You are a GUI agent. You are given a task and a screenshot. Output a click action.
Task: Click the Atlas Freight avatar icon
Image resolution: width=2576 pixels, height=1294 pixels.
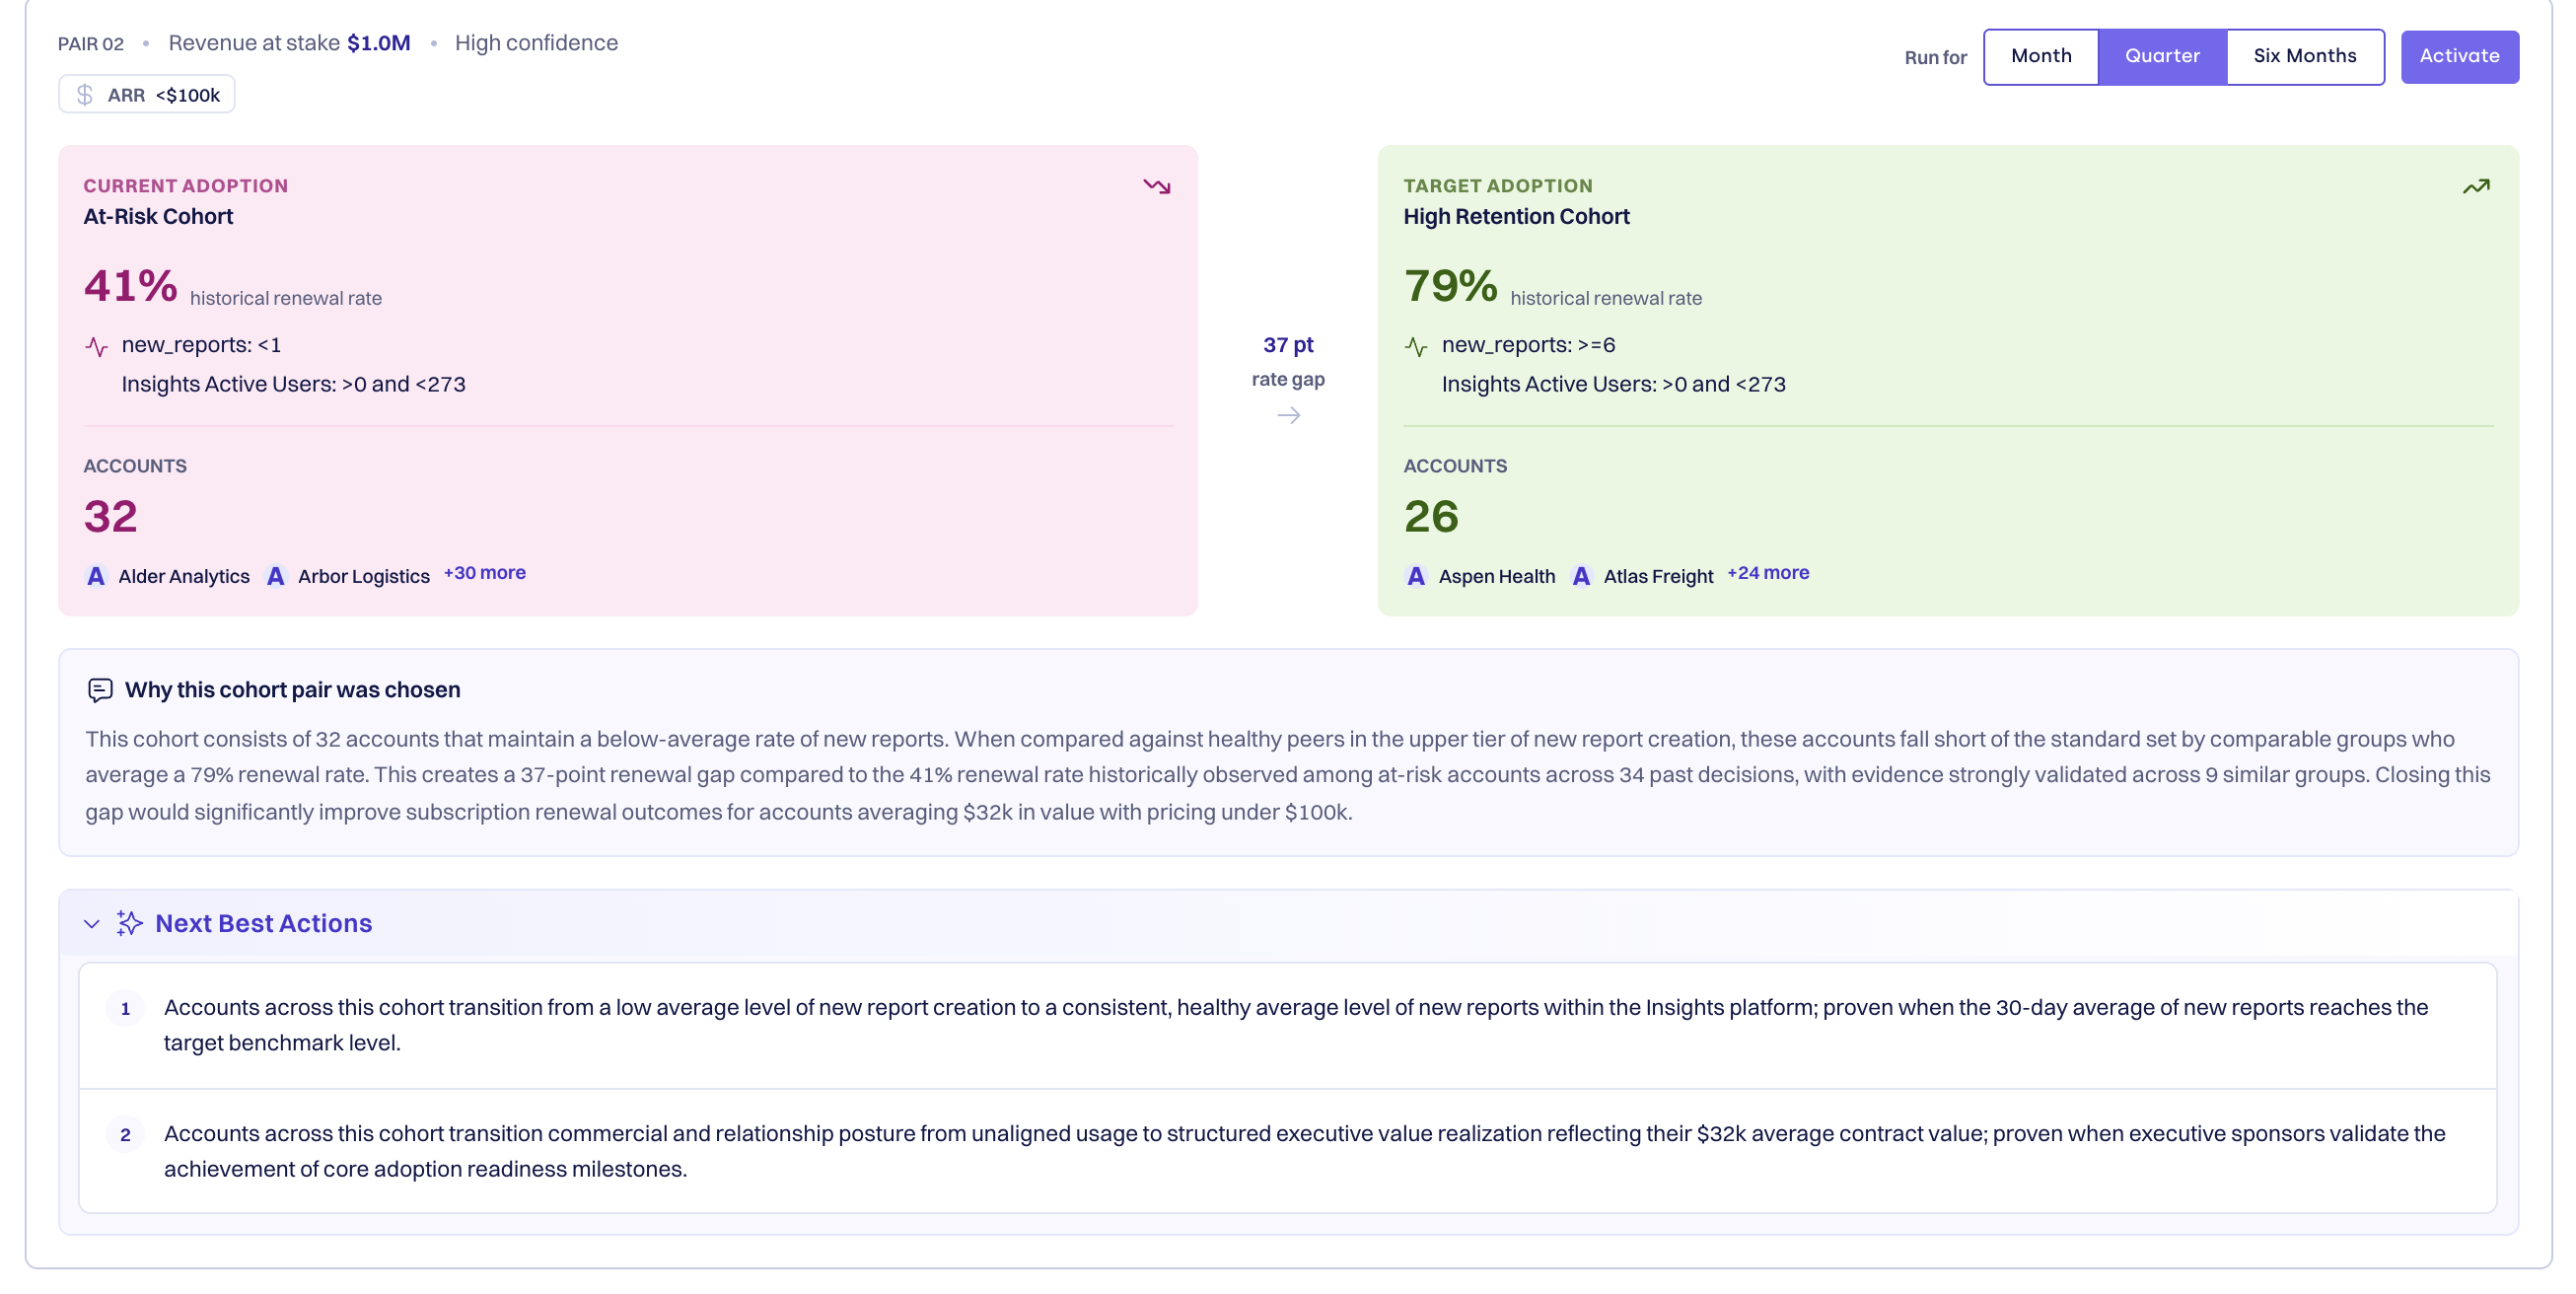click(x=1581, y=576)
